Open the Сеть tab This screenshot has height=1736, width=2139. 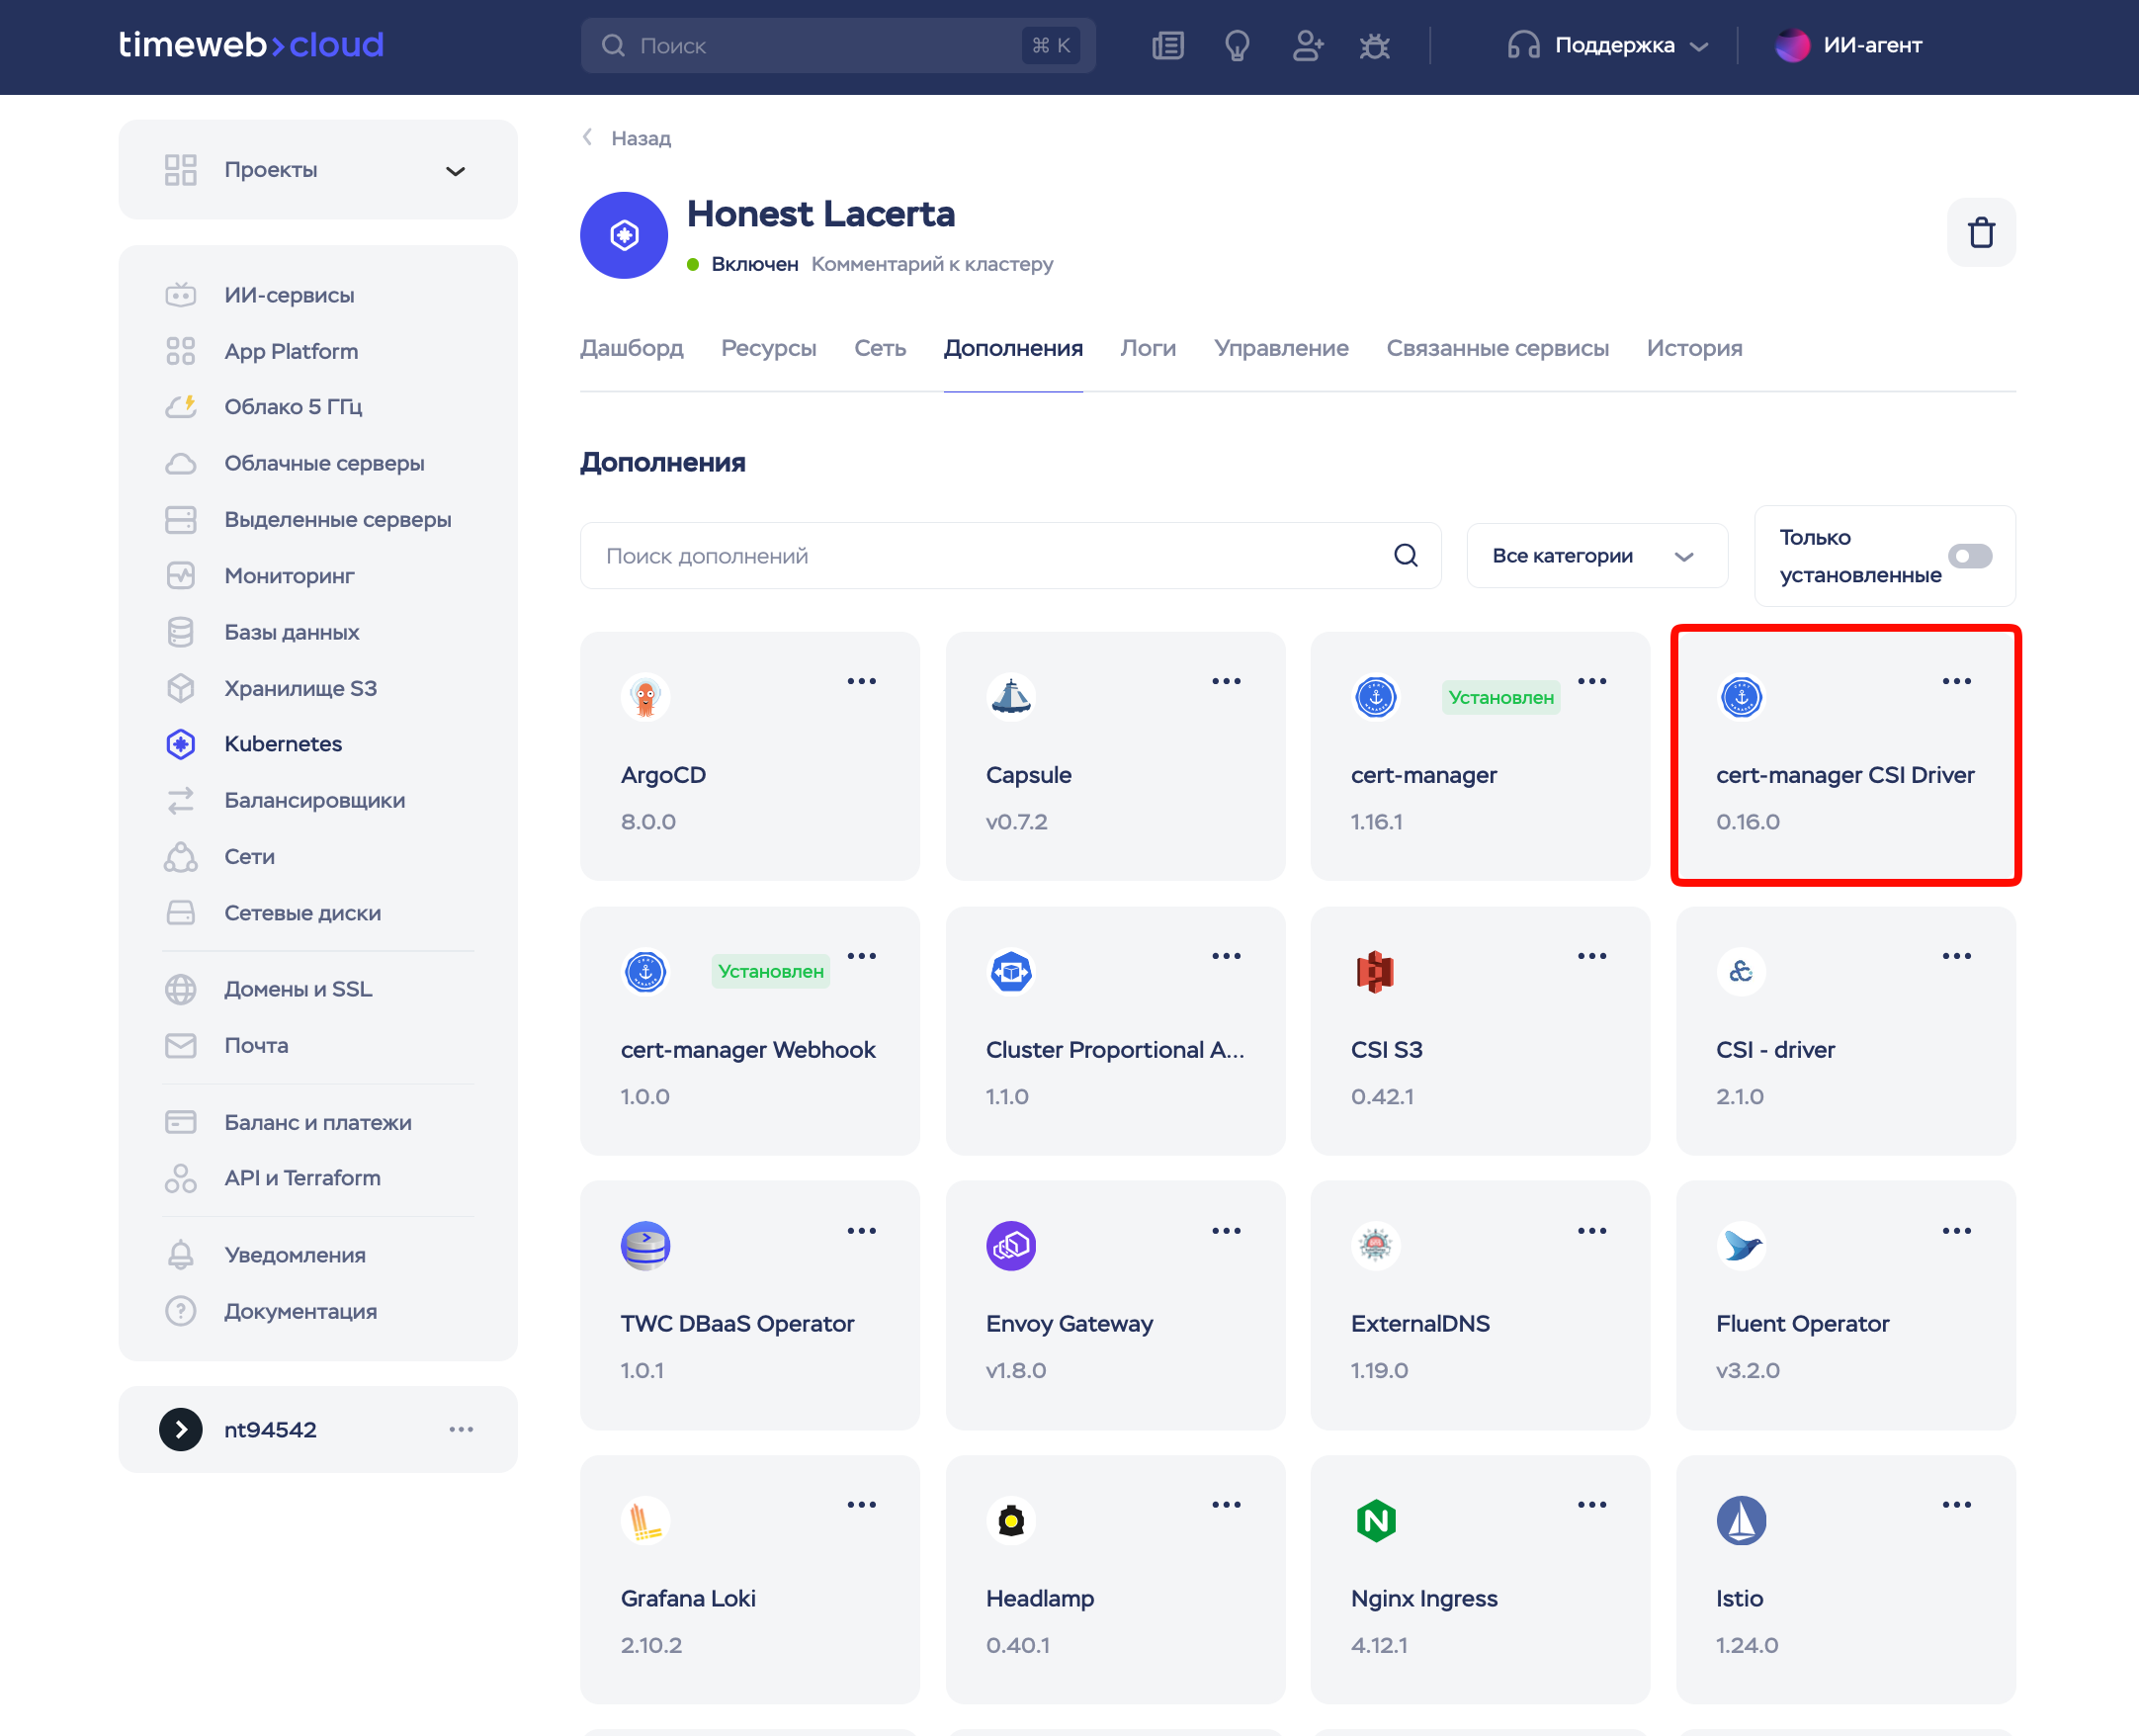[880, 348]
